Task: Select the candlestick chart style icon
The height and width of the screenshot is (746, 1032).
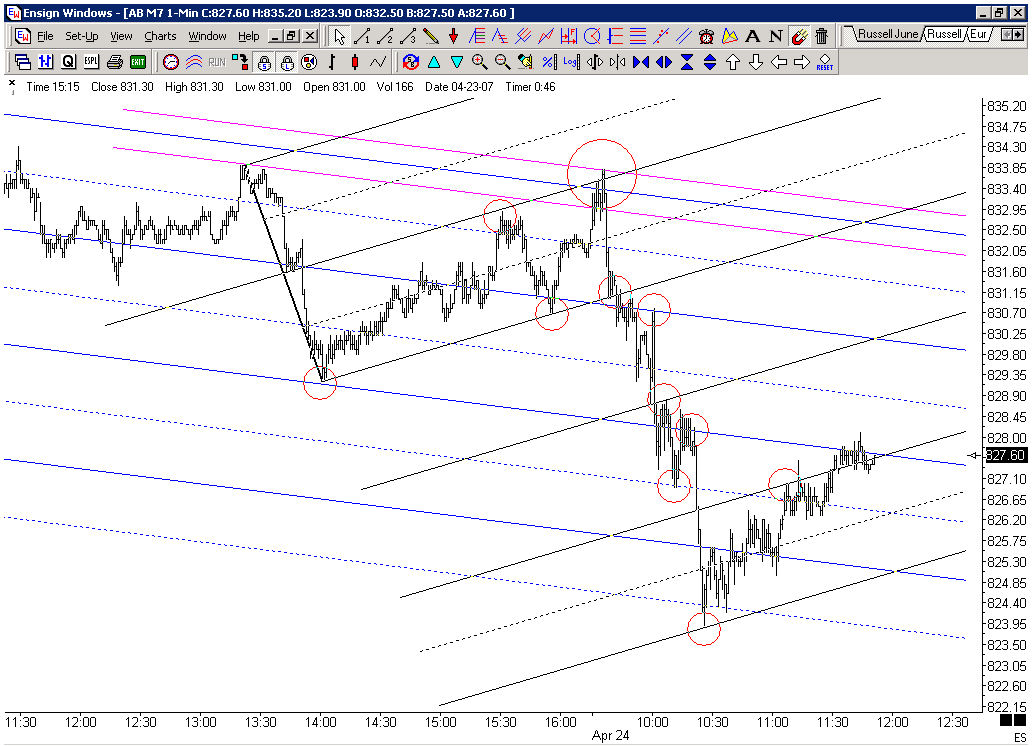Action: click(355, 62)
